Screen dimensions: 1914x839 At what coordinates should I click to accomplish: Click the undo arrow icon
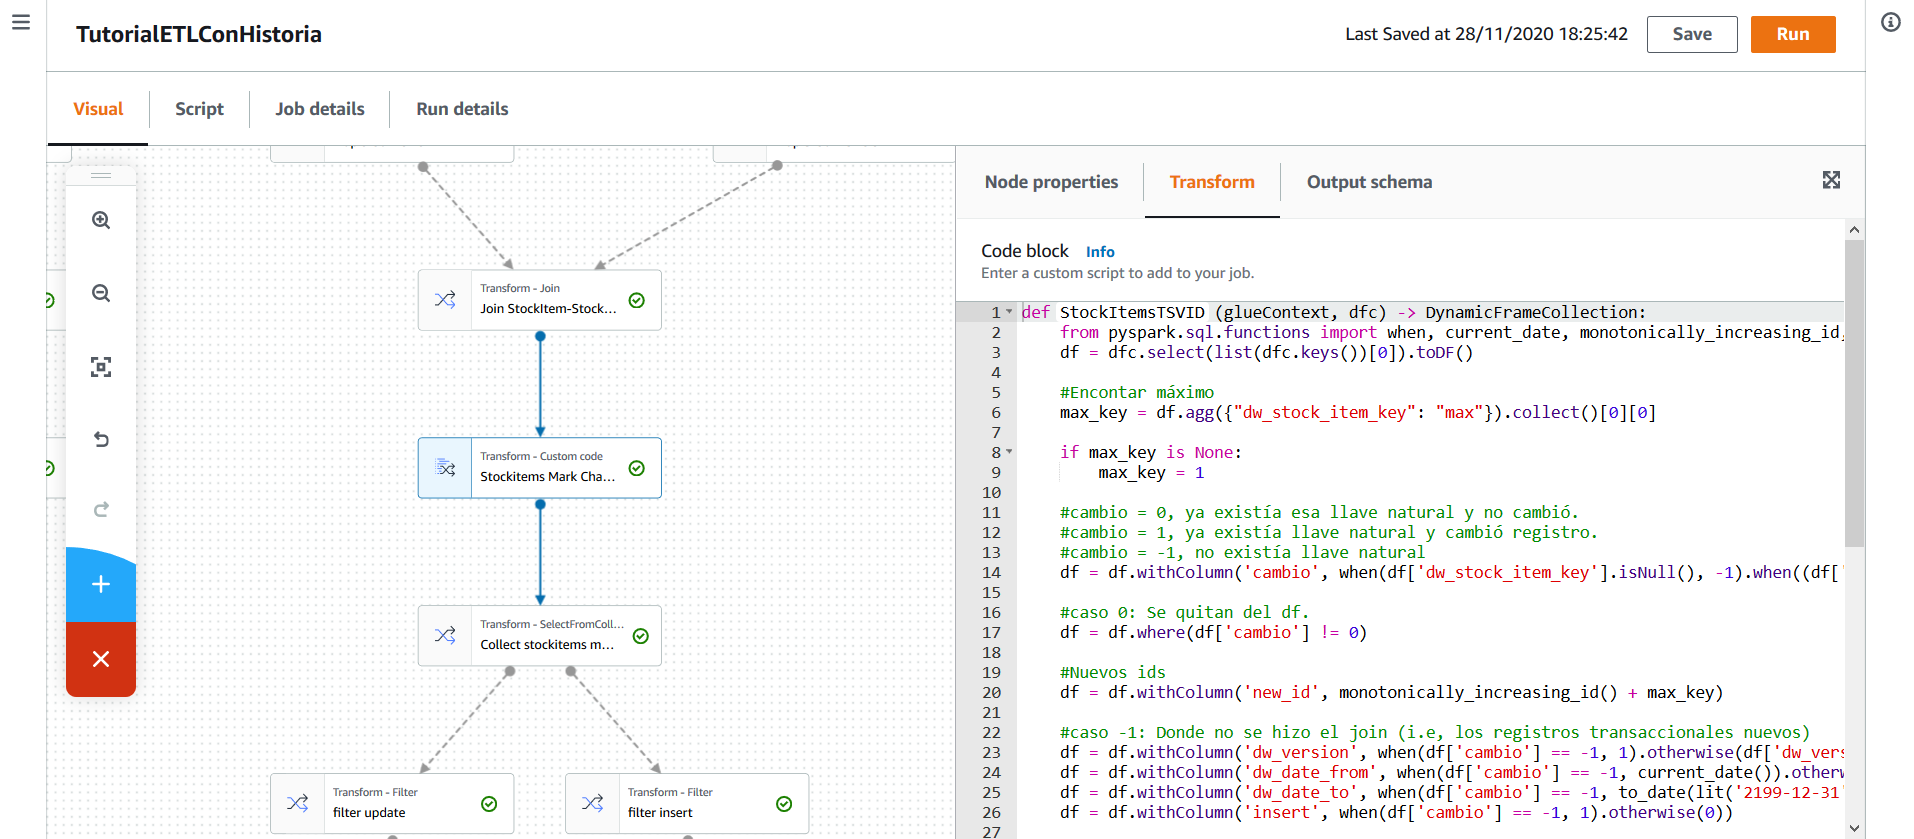(101, 439)
